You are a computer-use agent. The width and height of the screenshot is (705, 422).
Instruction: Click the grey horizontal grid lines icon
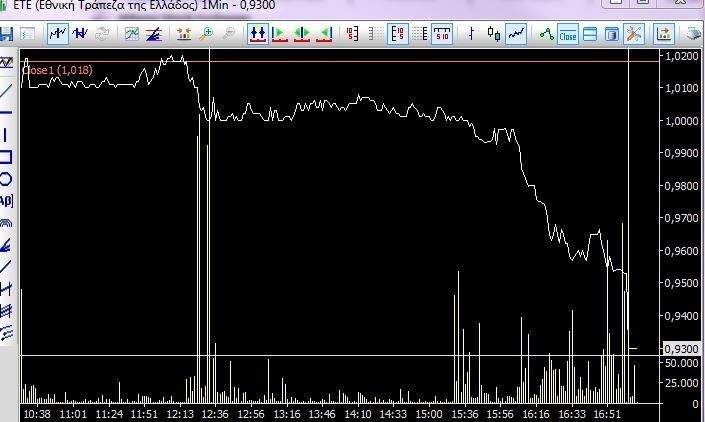(x=375, y=34)
